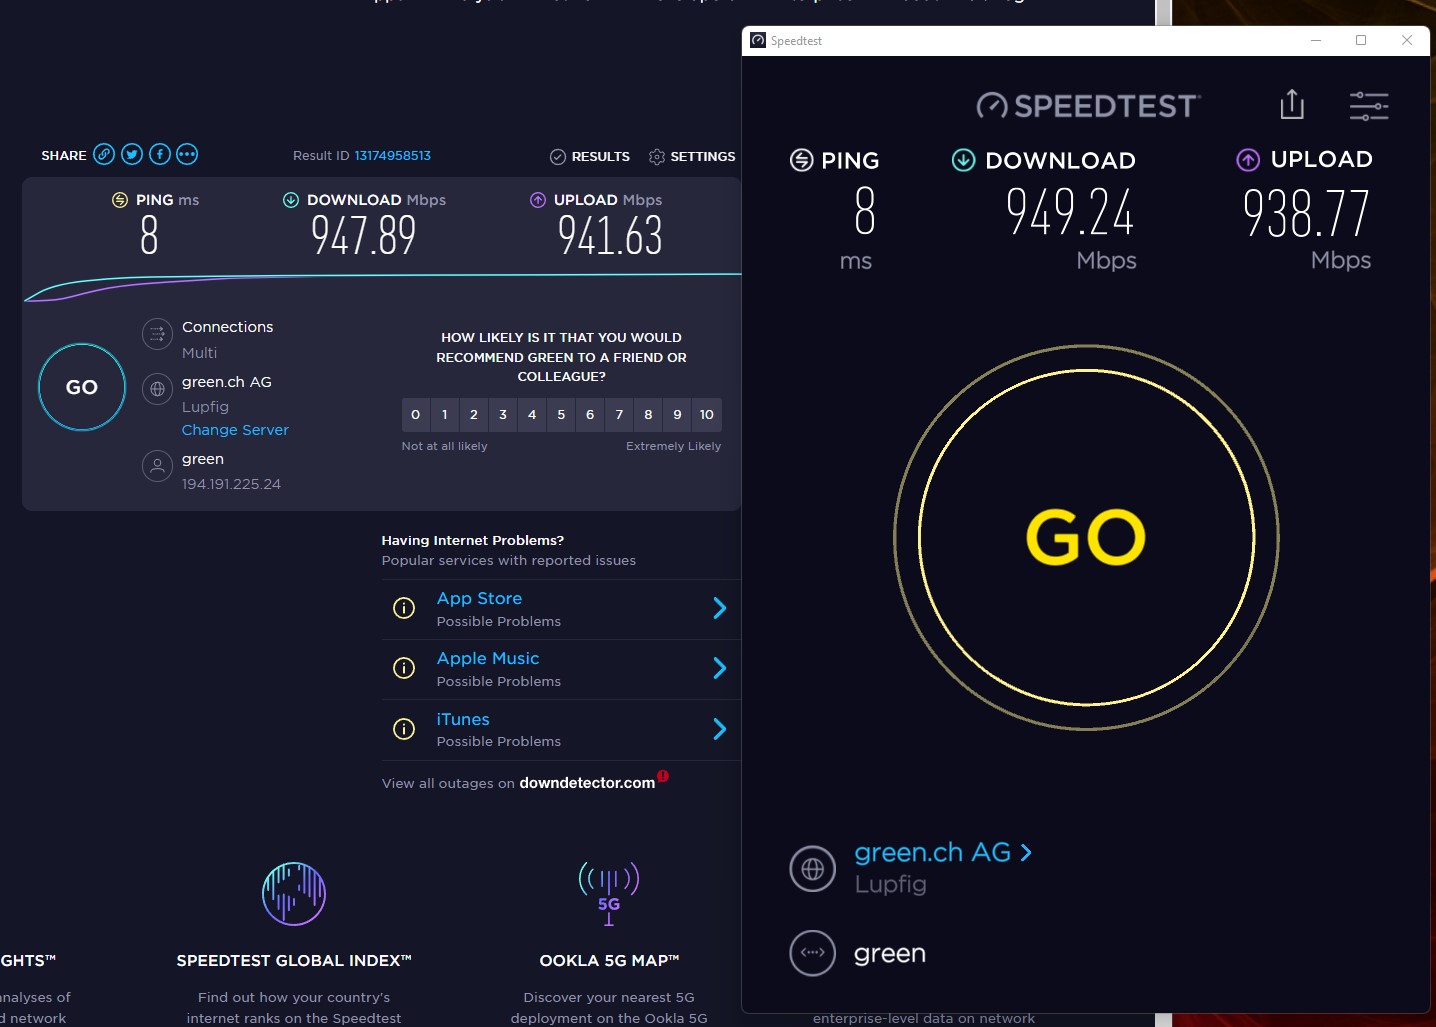Click the 941.63 upload value
1436x1027 pixels.
(x=610, y=236)
